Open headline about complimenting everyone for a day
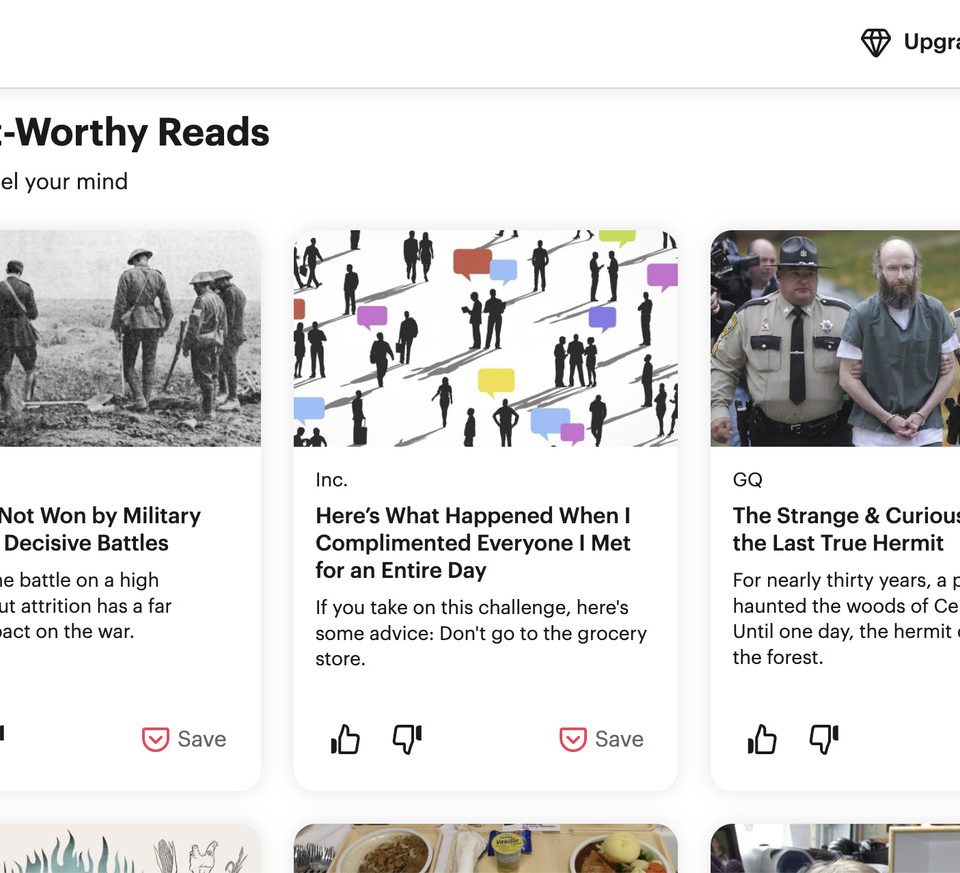This screenshot has height=873, width=960. [473, 543]
